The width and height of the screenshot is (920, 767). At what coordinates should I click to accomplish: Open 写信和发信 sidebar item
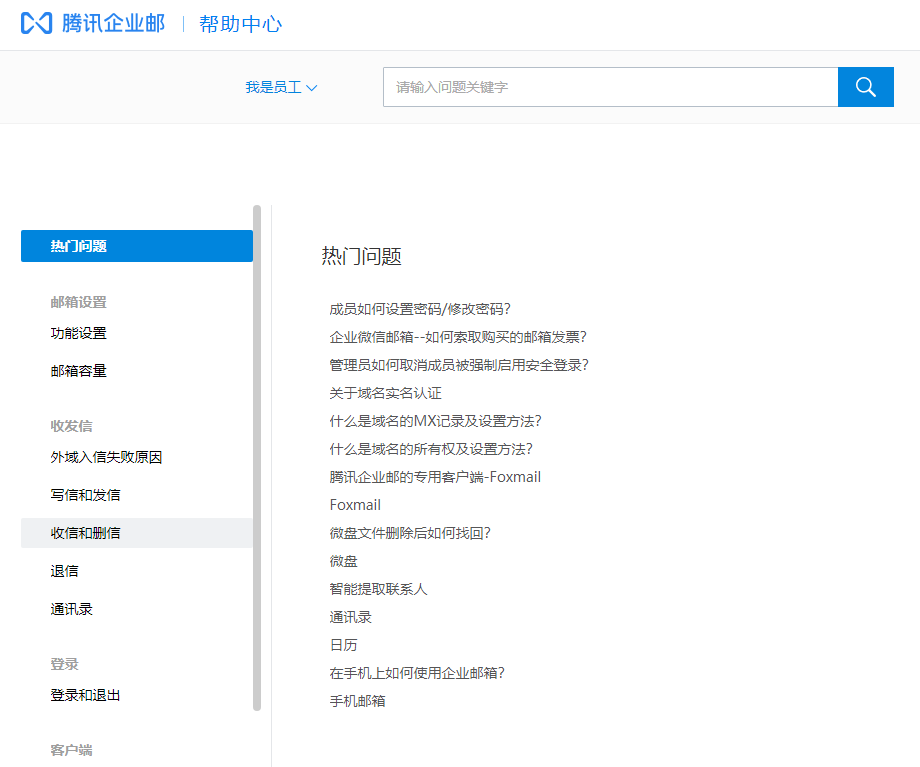point(86,495)
